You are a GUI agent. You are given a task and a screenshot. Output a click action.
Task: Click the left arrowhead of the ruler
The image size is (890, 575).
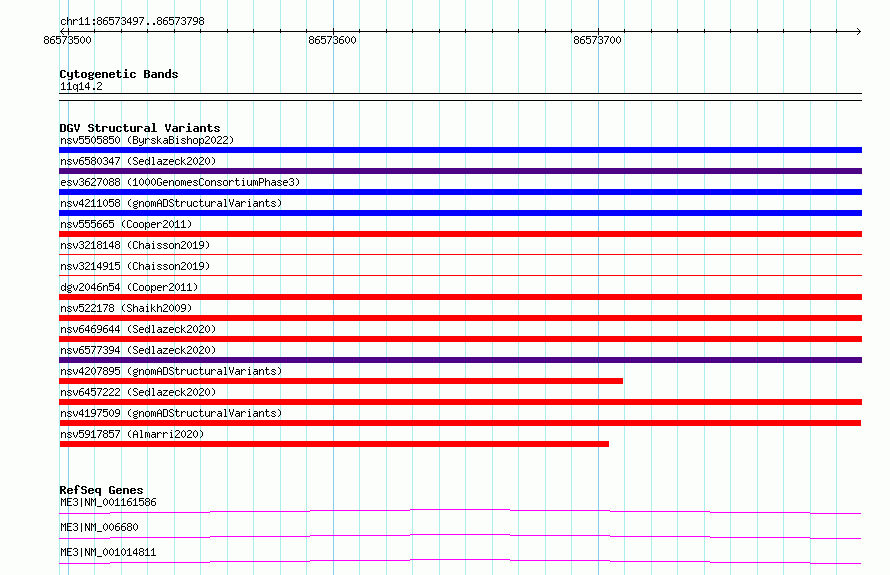pyautogui.click(x=62, y=31)
